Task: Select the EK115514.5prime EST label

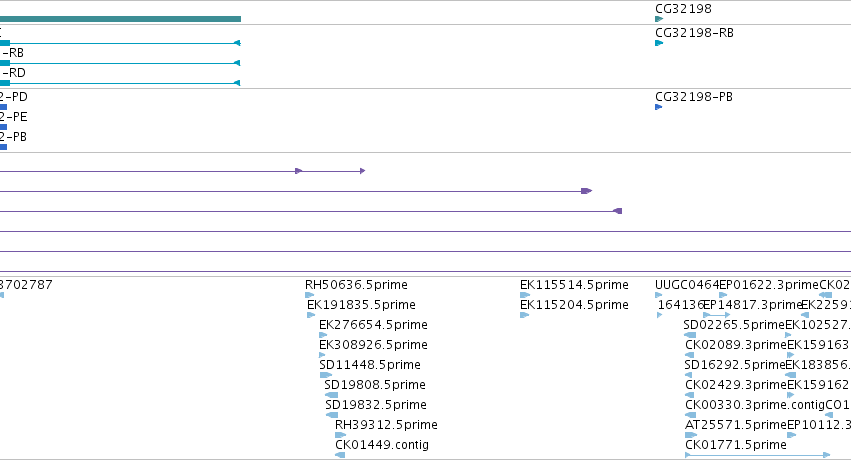Action: (x=574, y=285)
